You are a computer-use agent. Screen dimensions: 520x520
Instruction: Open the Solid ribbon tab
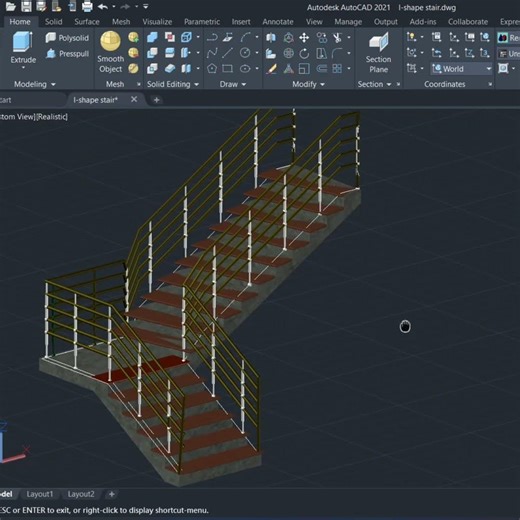(x=53, y=22)
